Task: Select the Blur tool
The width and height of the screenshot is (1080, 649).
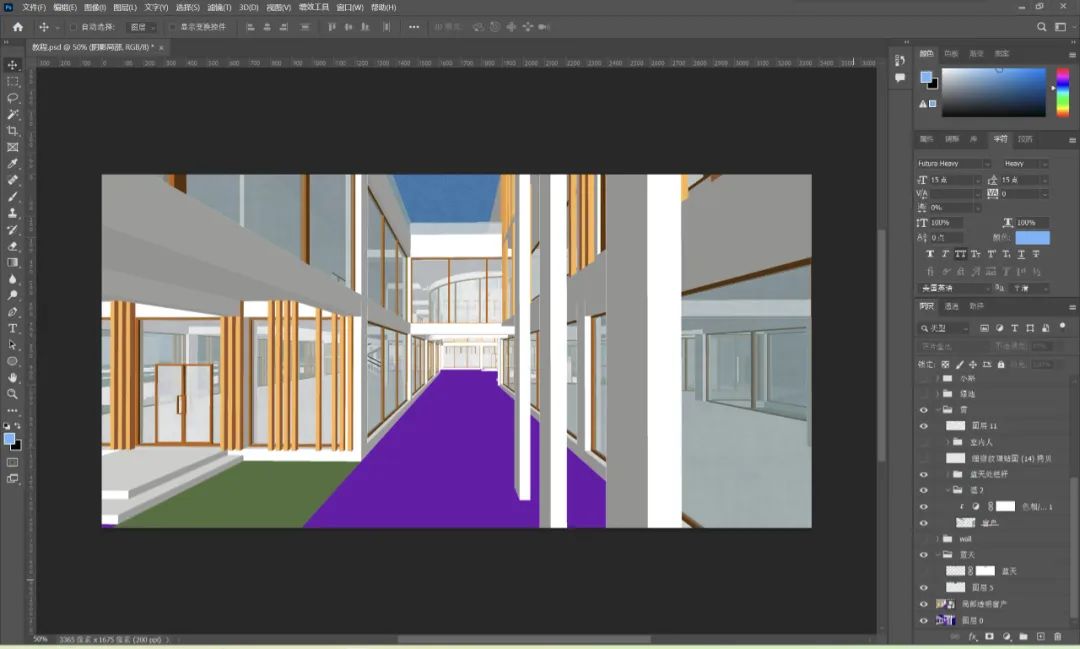Action: (x=12, y=279)
